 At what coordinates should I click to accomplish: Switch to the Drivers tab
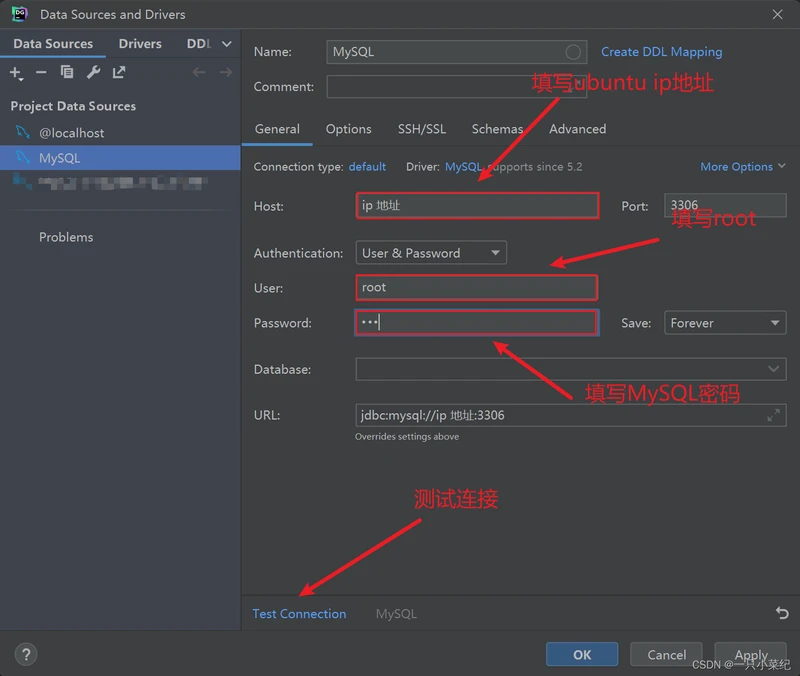pyautogui.click(x=140, y=44)
